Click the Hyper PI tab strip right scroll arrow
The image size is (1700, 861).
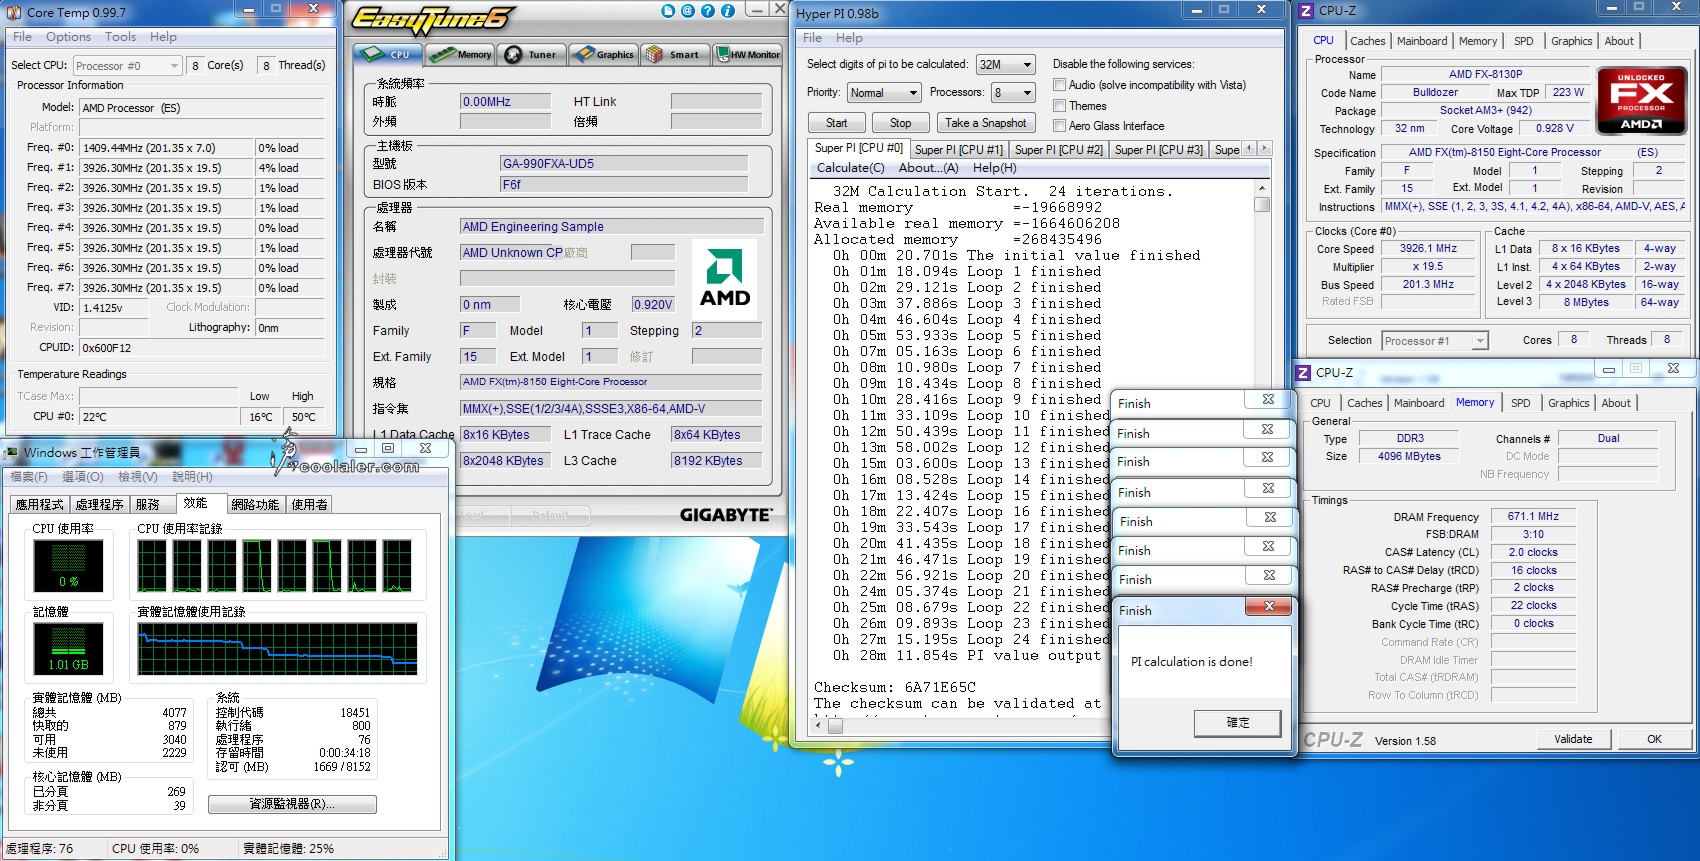[x=1264, y=148]
